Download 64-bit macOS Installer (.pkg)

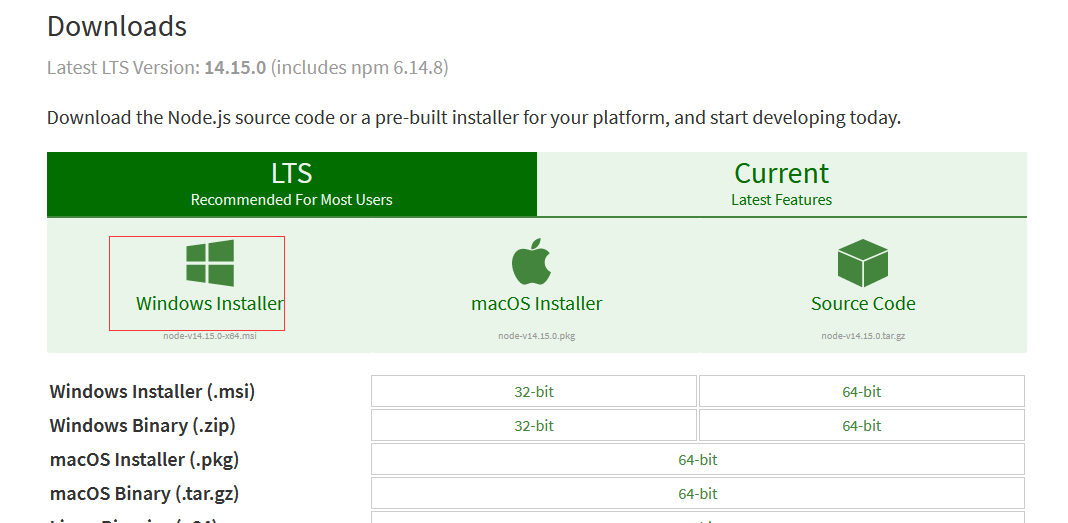coord(697,460)
